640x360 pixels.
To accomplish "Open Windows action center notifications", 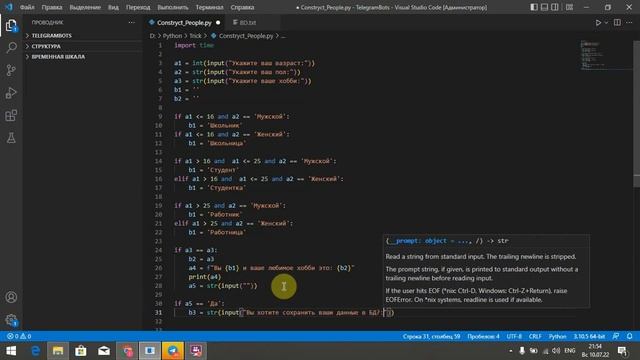I will tap(623, 351).
